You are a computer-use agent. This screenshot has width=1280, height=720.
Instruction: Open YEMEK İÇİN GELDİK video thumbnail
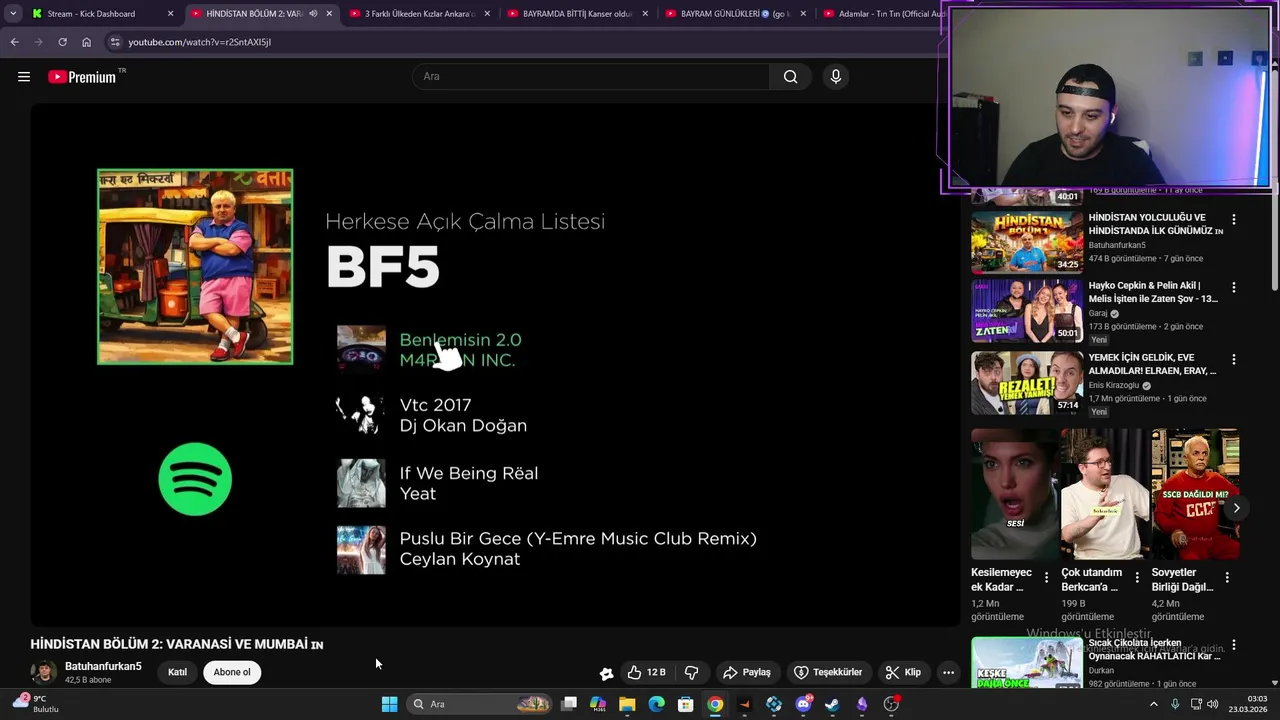point(1027,382)
